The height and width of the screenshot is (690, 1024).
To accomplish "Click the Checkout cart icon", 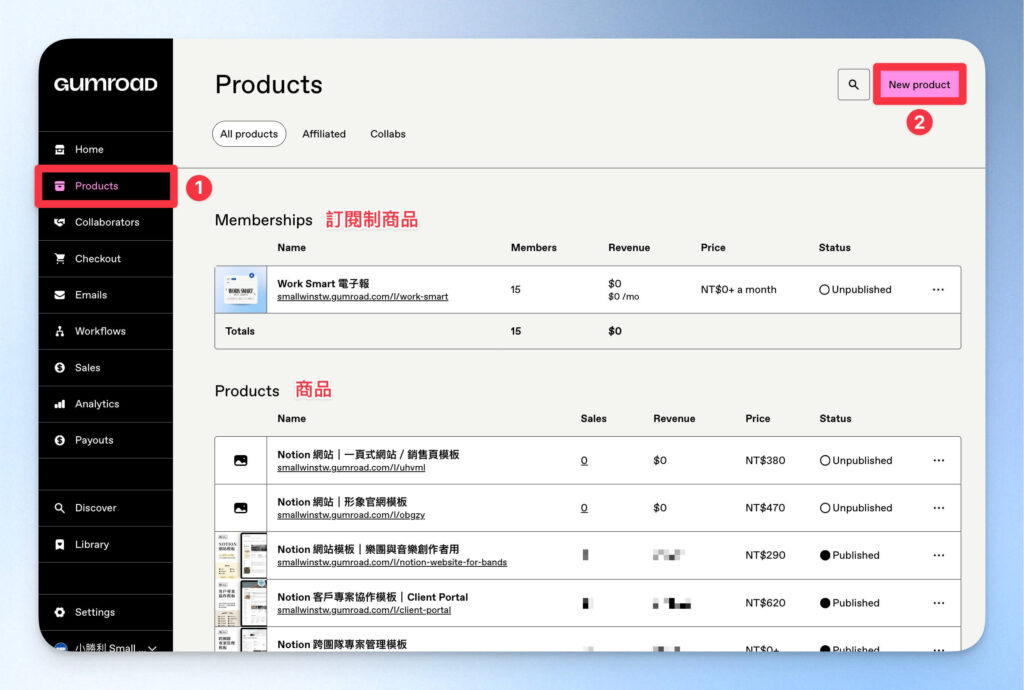I will click(59, 259).
